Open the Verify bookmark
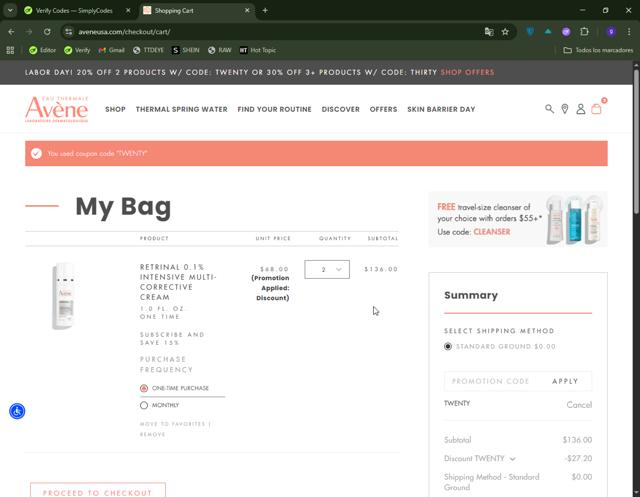Viewport: 640px width, 497px height. coord(77,50)
